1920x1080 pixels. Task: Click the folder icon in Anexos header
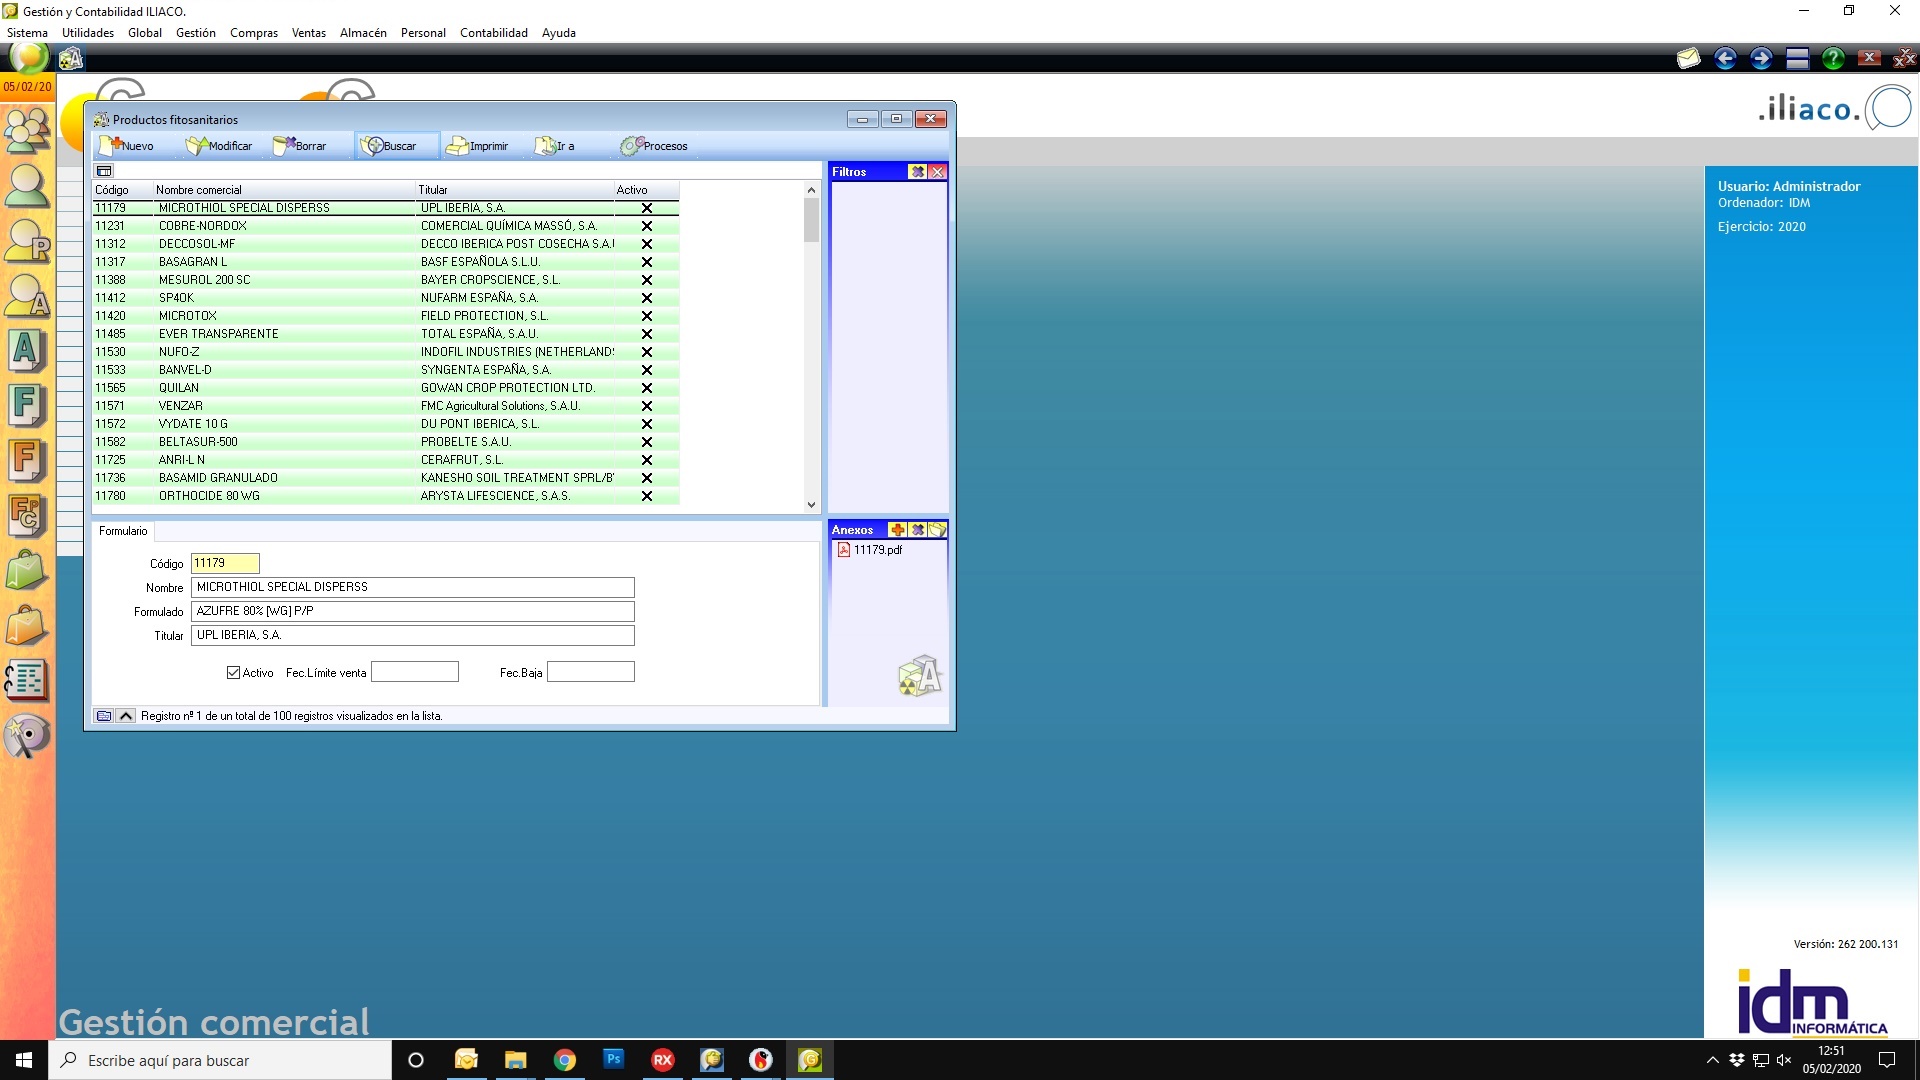tap(937, 530)
